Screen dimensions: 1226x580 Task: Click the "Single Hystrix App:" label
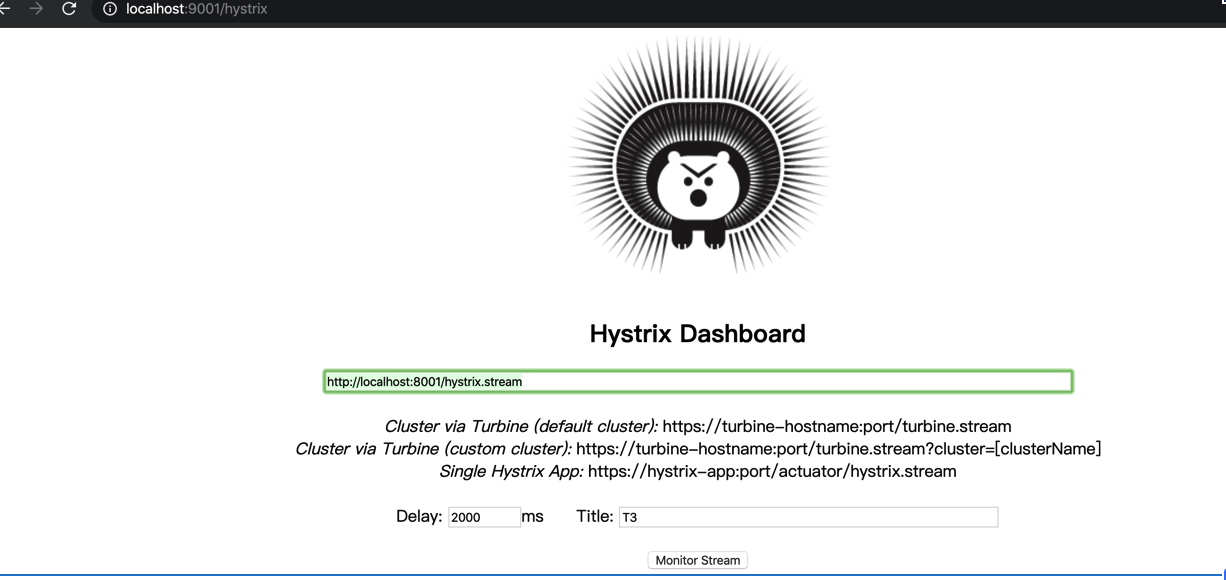click(x=511, y=471)
